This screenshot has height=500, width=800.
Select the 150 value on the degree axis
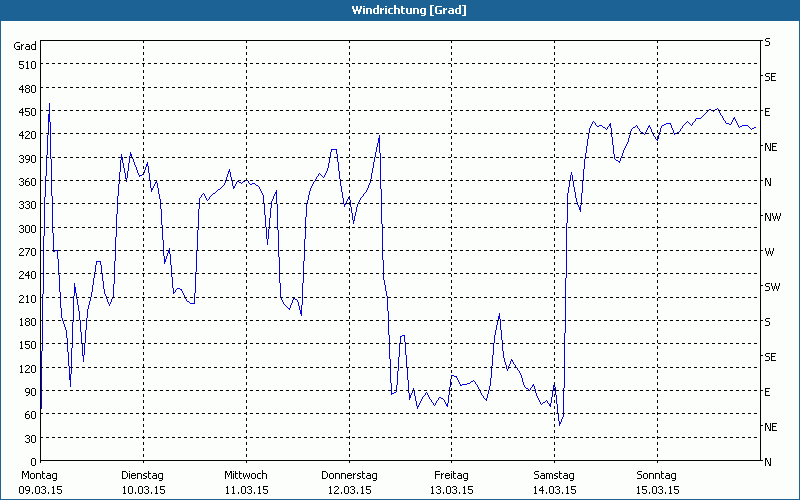(x=28, y=344)
